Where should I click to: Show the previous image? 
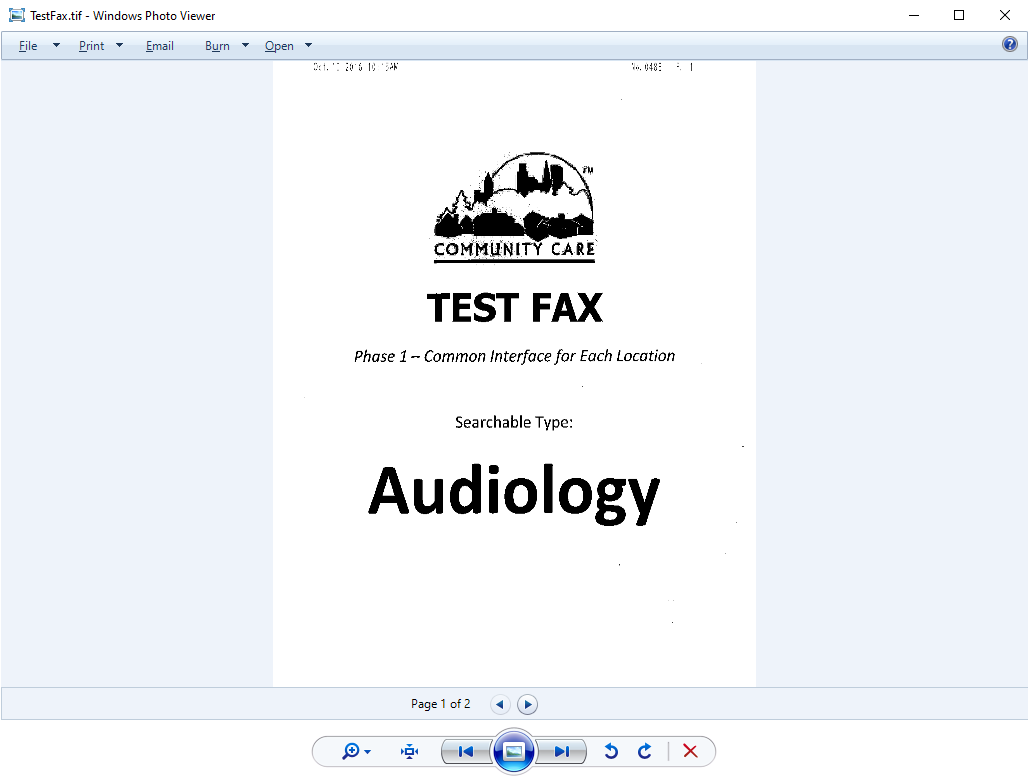466,752
